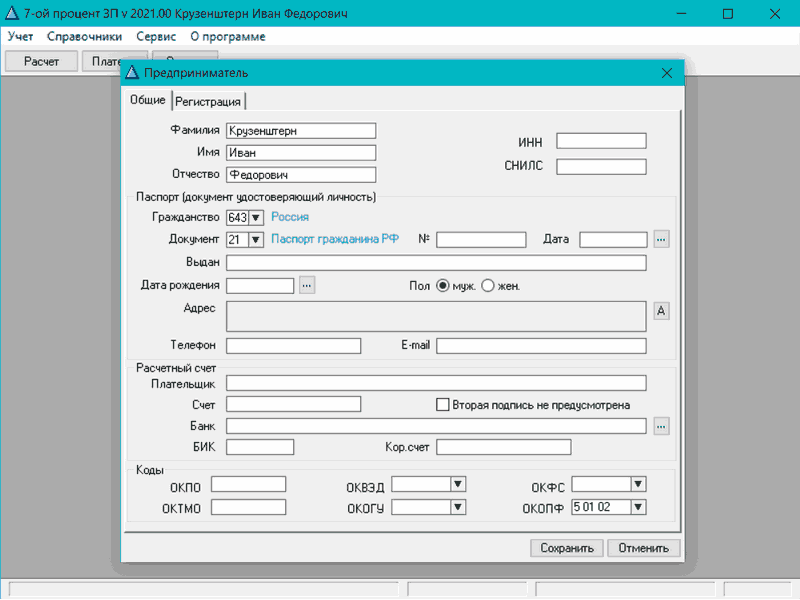
Task: Expand the Гражданство dropdown
Action: [x=255, y=217]
